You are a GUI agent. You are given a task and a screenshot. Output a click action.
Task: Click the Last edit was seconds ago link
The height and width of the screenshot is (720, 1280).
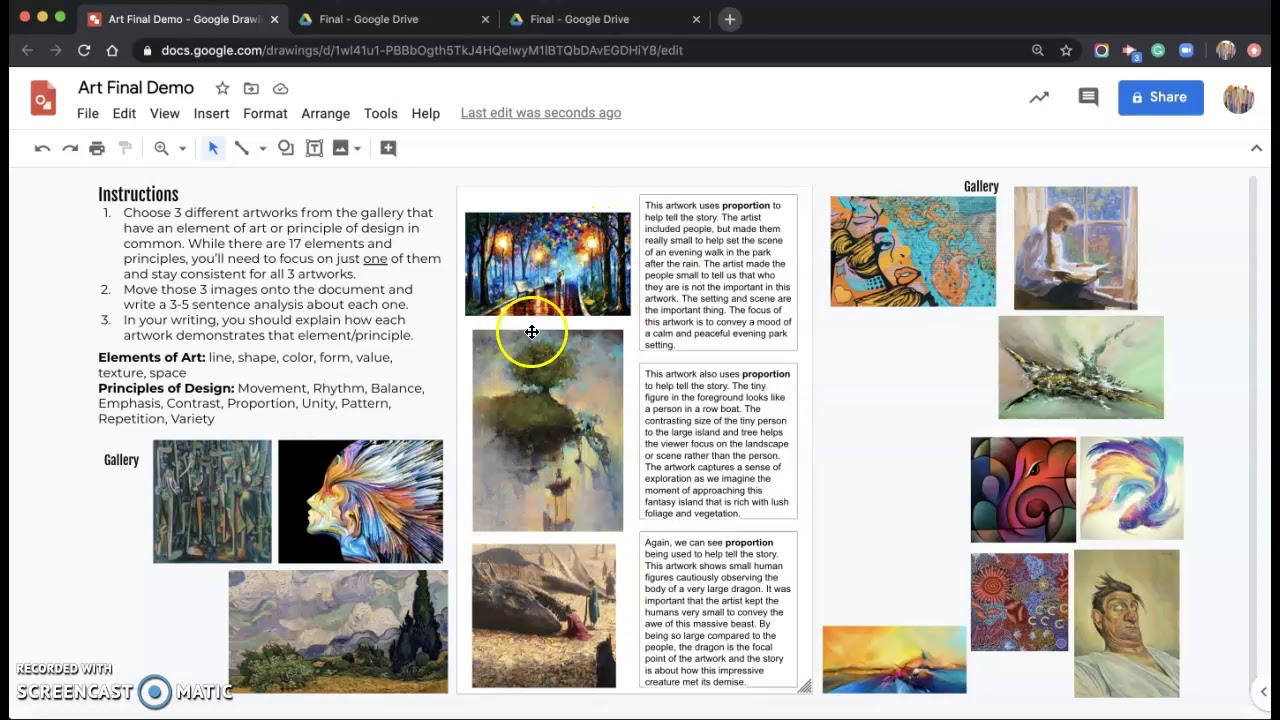541,113
